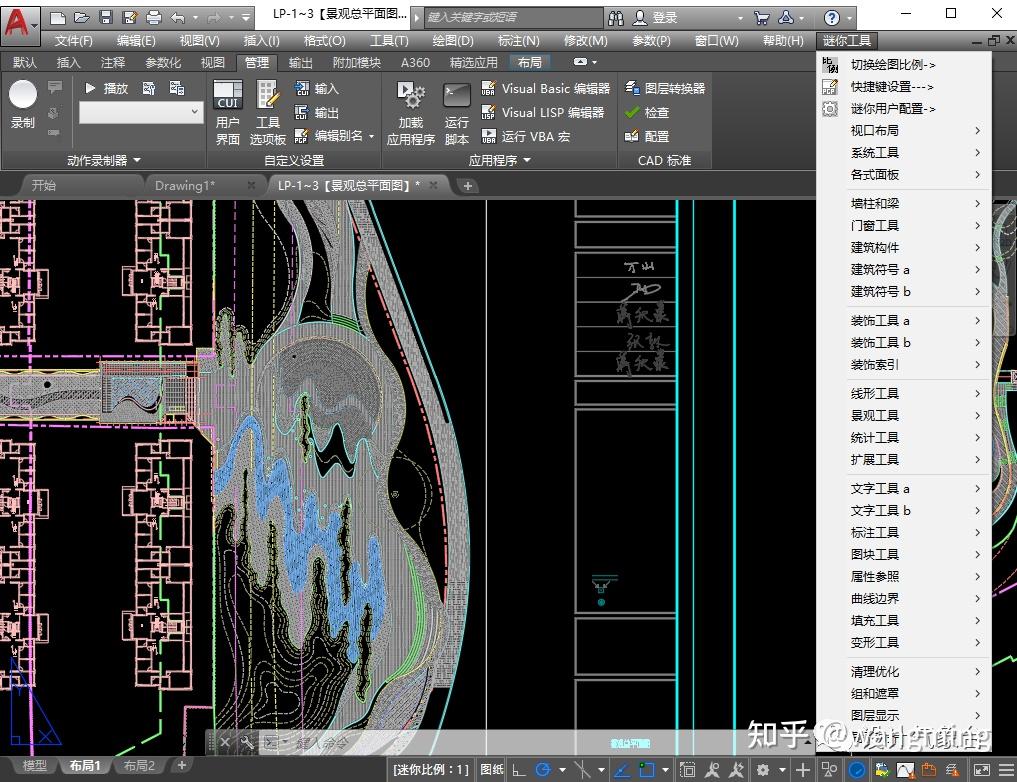Click the keyword search input field

coord(512,18)
